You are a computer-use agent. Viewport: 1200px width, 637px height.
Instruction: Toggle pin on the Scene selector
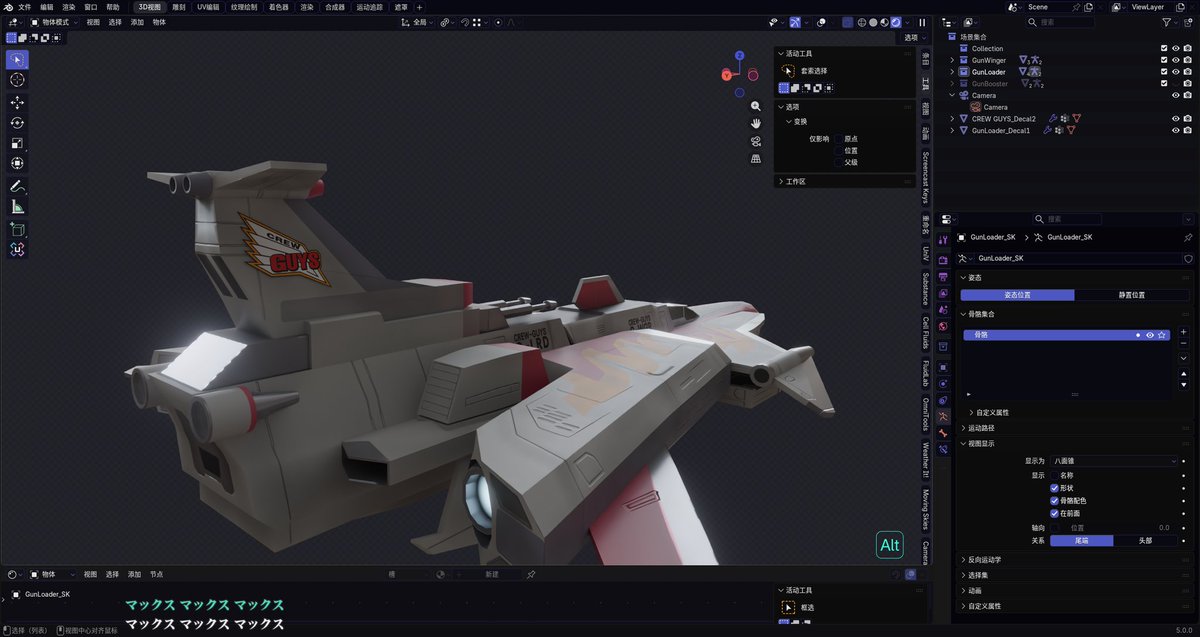click(1076, 6)
